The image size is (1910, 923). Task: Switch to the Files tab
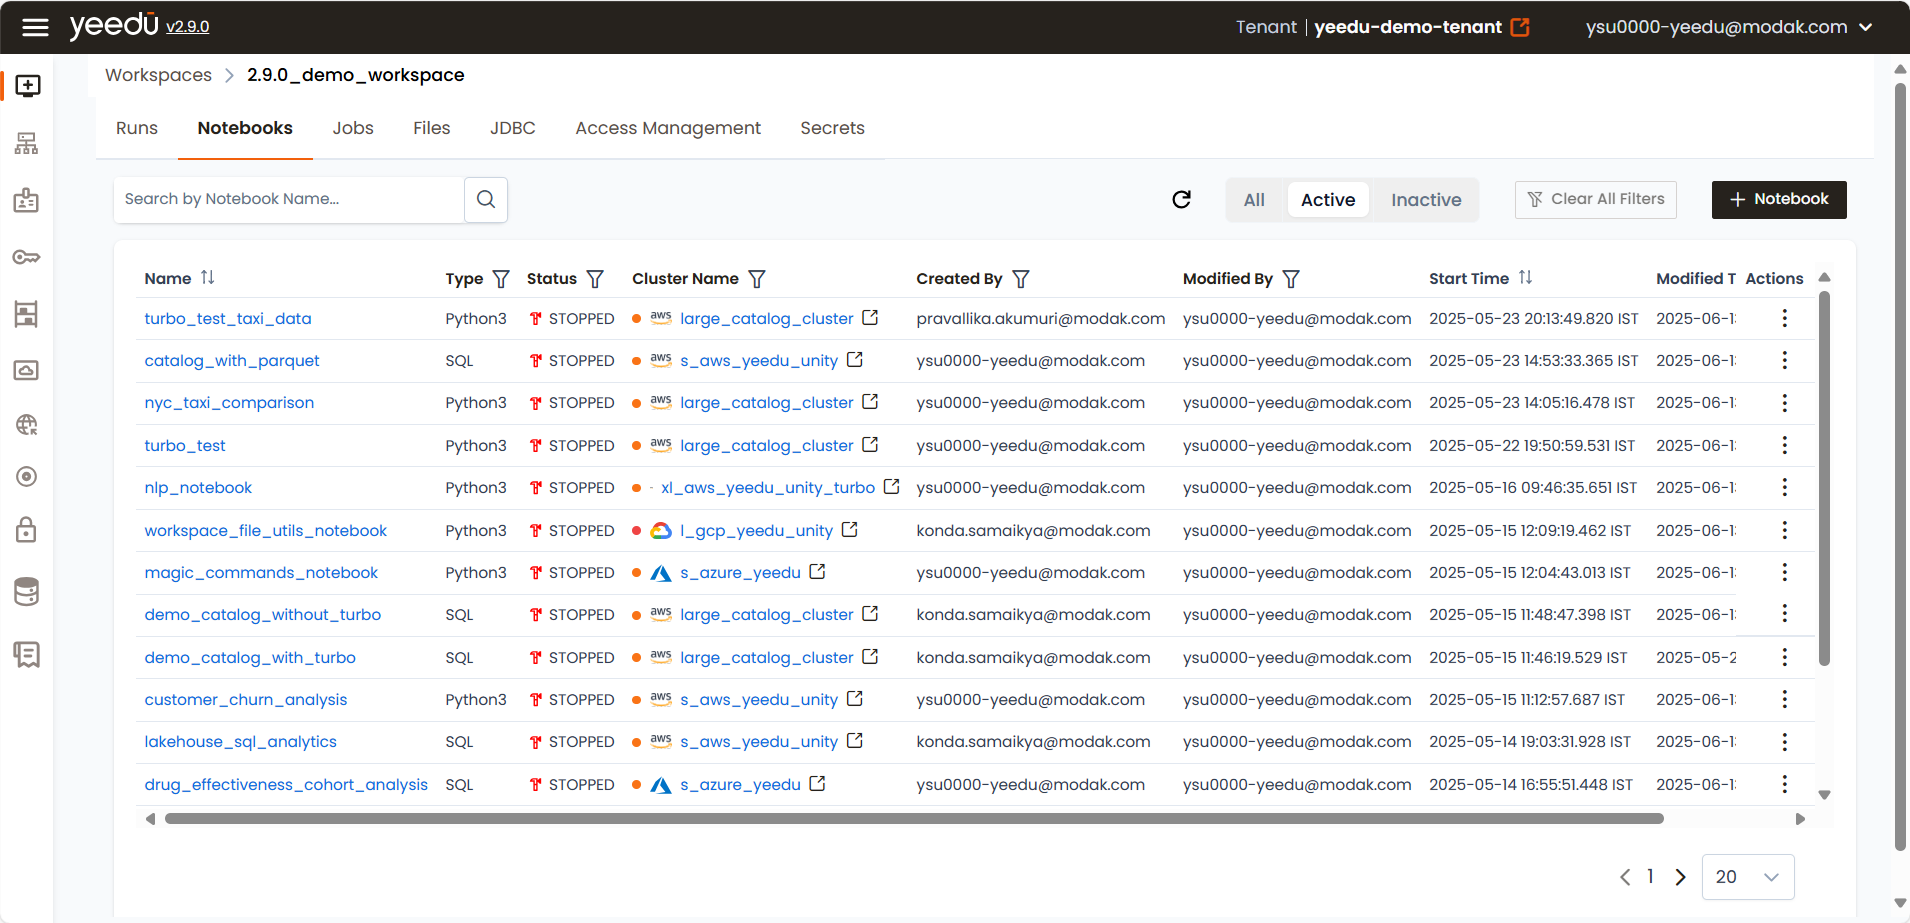432,128
